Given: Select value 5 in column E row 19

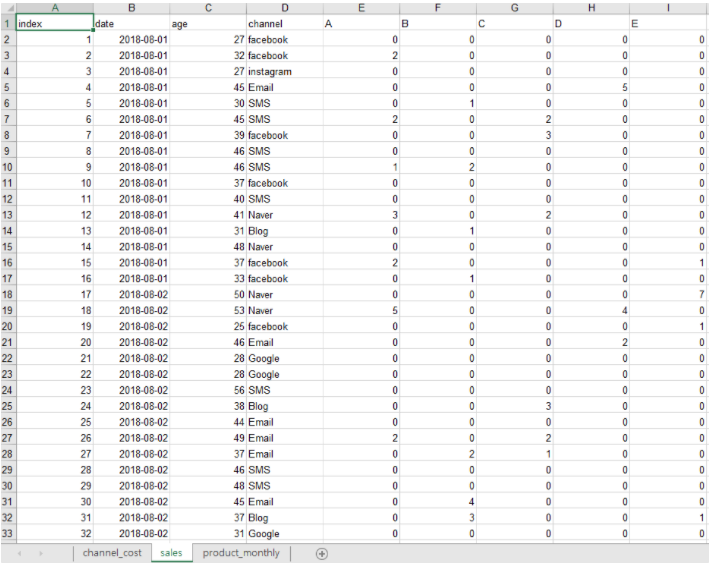Looking at the screenshot, I should click(362, 310).
